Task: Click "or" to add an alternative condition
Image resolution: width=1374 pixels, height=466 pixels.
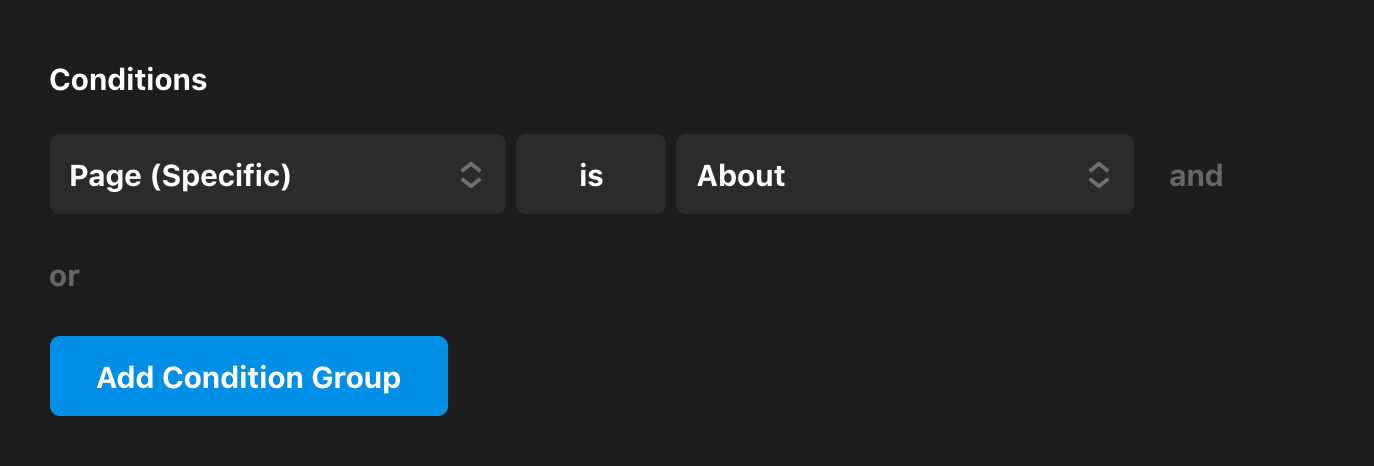Action: click(x=64, y=276)
